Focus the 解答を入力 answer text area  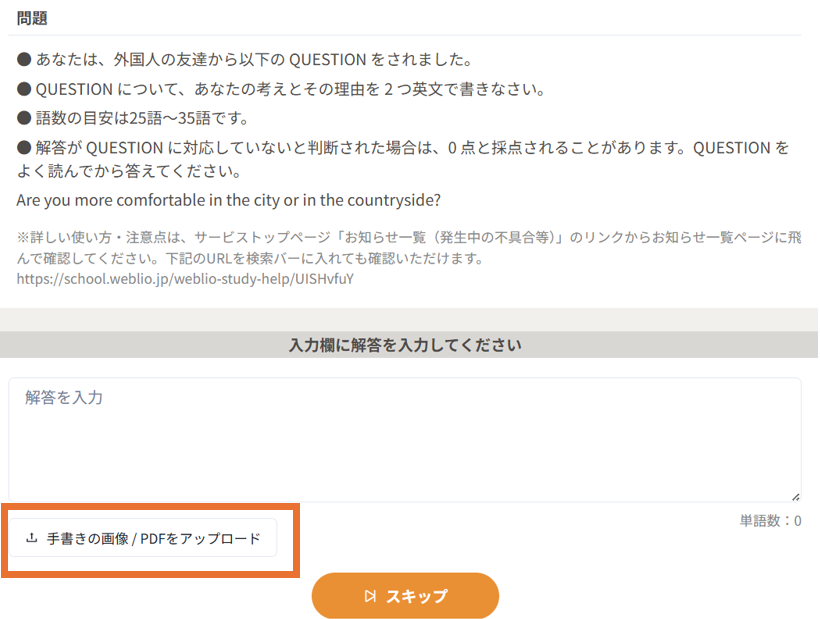click(404, 440)
